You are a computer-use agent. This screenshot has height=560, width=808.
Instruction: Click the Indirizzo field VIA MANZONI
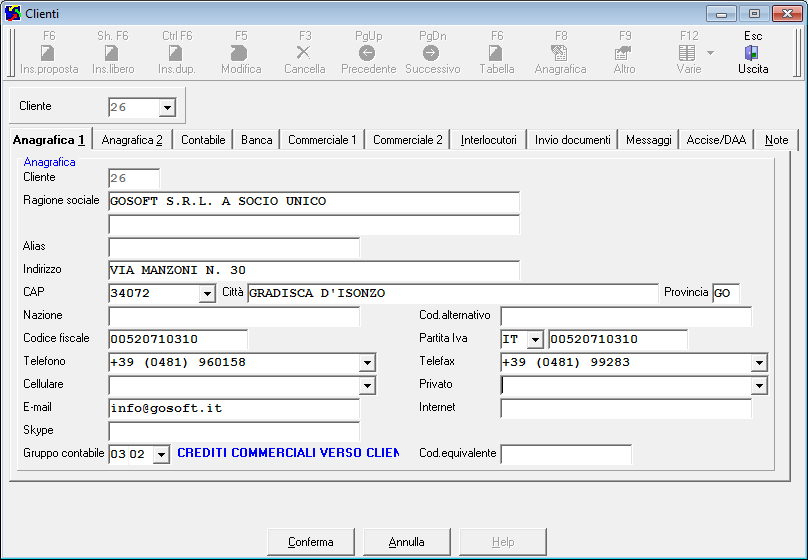point(314,270)
